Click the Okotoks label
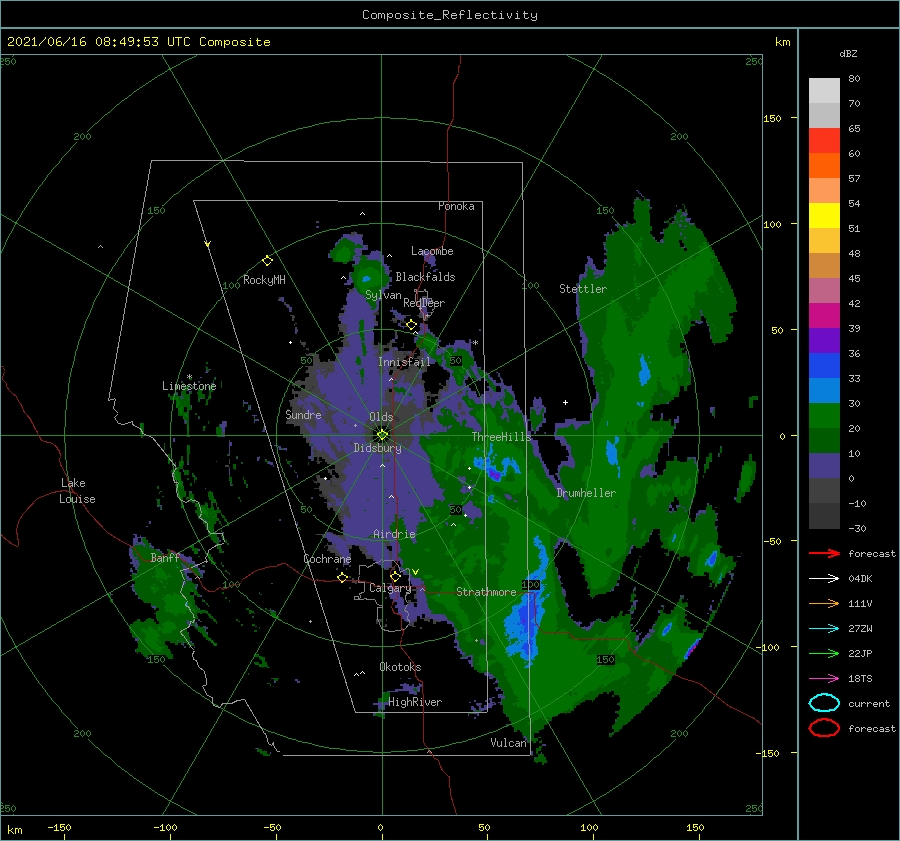The height and width of the screenshot is (841, 900). point(400,667)
